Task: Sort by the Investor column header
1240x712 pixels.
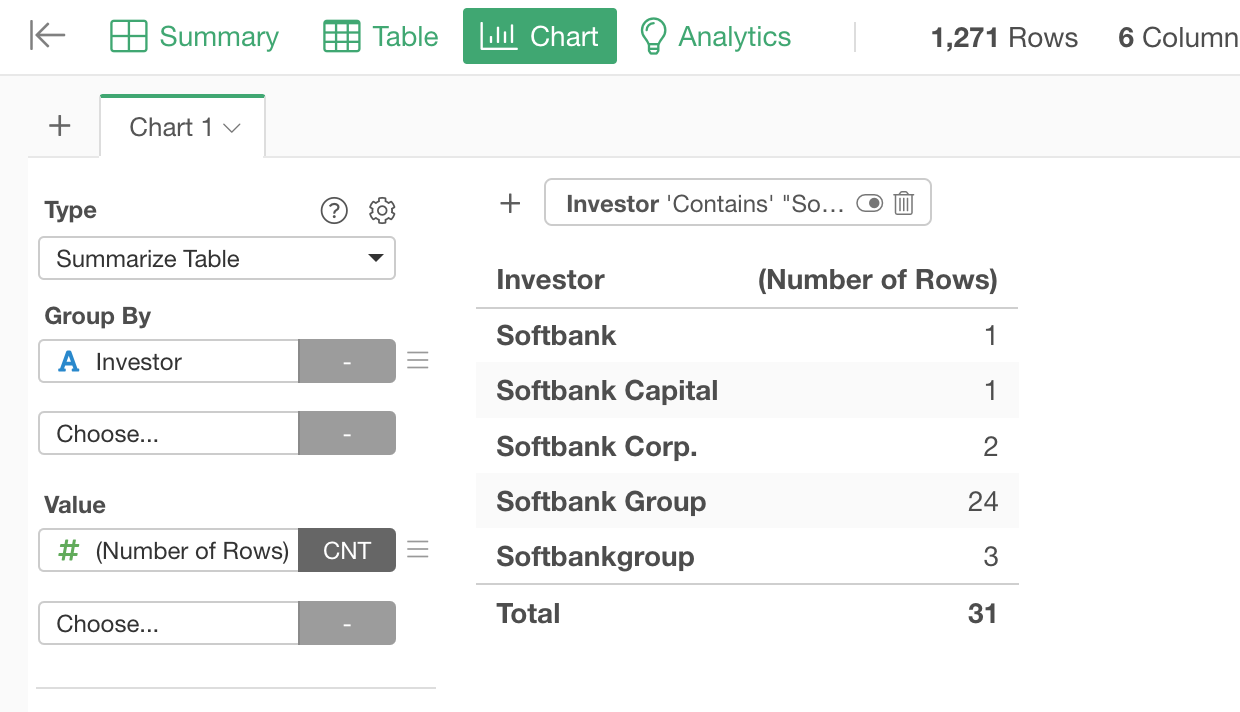Action: pos(550,280)
